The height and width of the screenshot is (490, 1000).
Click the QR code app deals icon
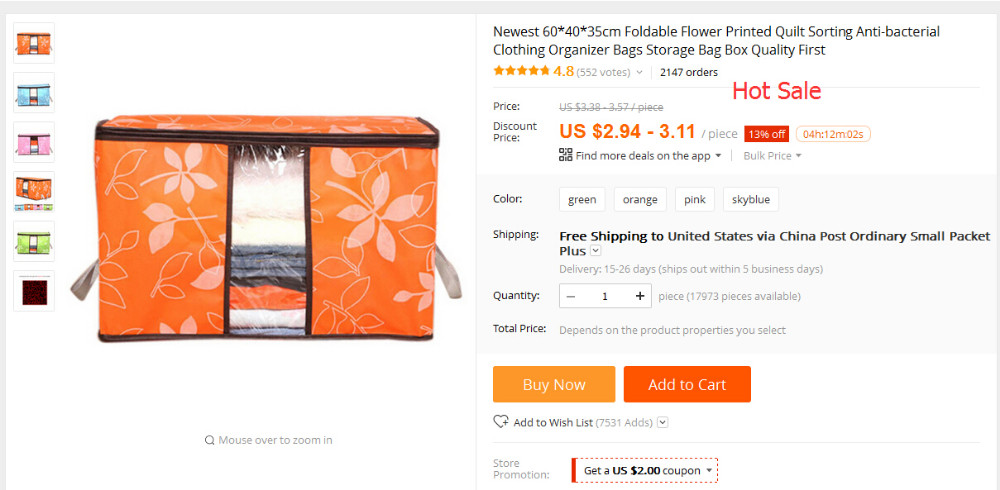click(x=565, y=155)
